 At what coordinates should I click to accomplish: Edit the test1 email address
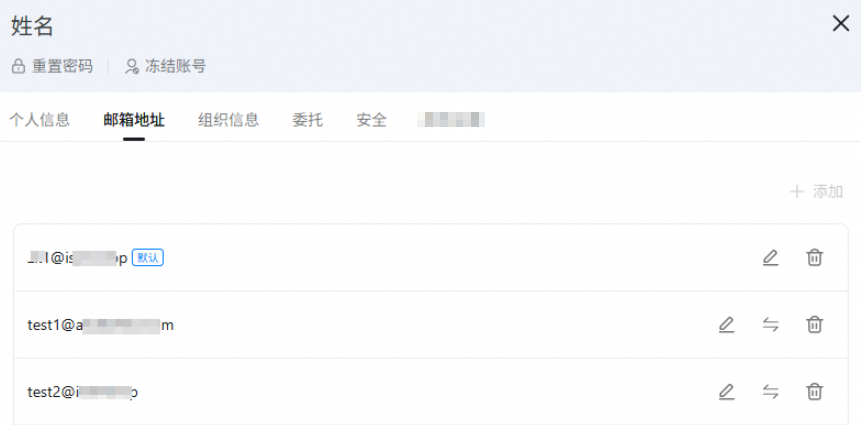pos(726,325)
